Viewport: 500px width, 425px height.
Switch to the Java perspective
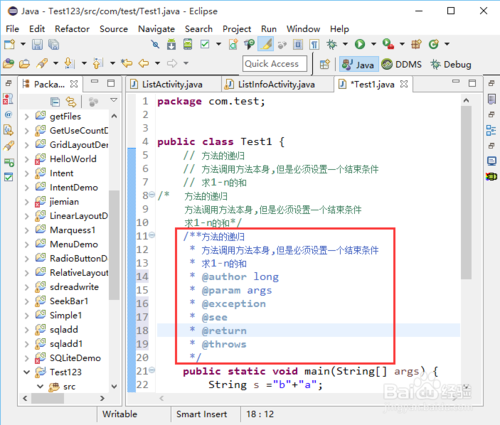pos(359,64)
